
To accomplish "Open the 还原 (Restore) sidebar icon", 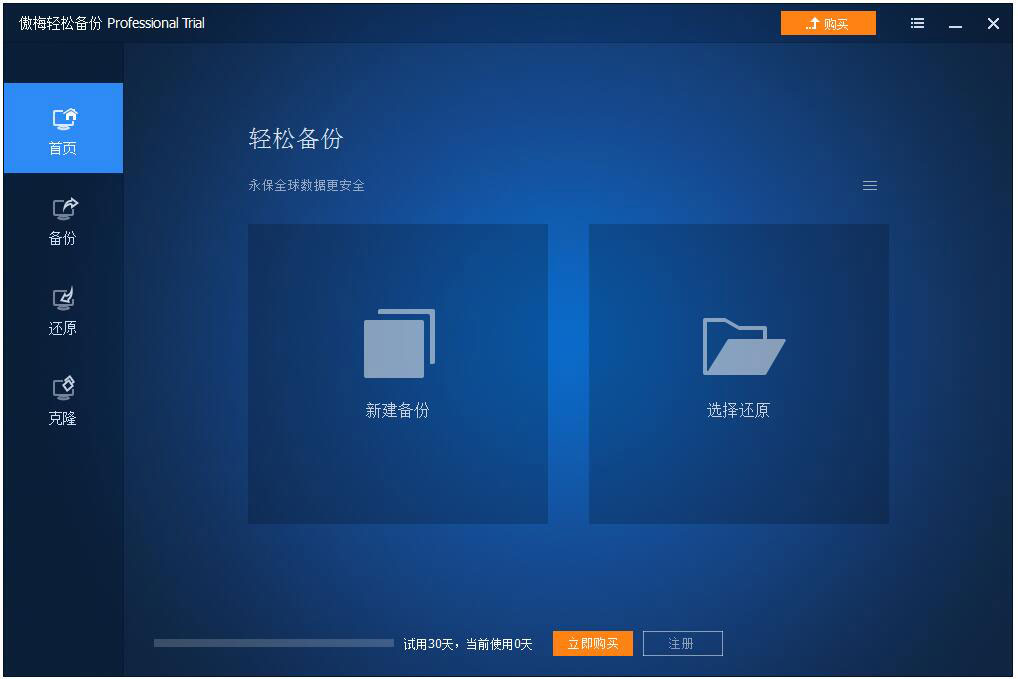I will pos(63,310).
